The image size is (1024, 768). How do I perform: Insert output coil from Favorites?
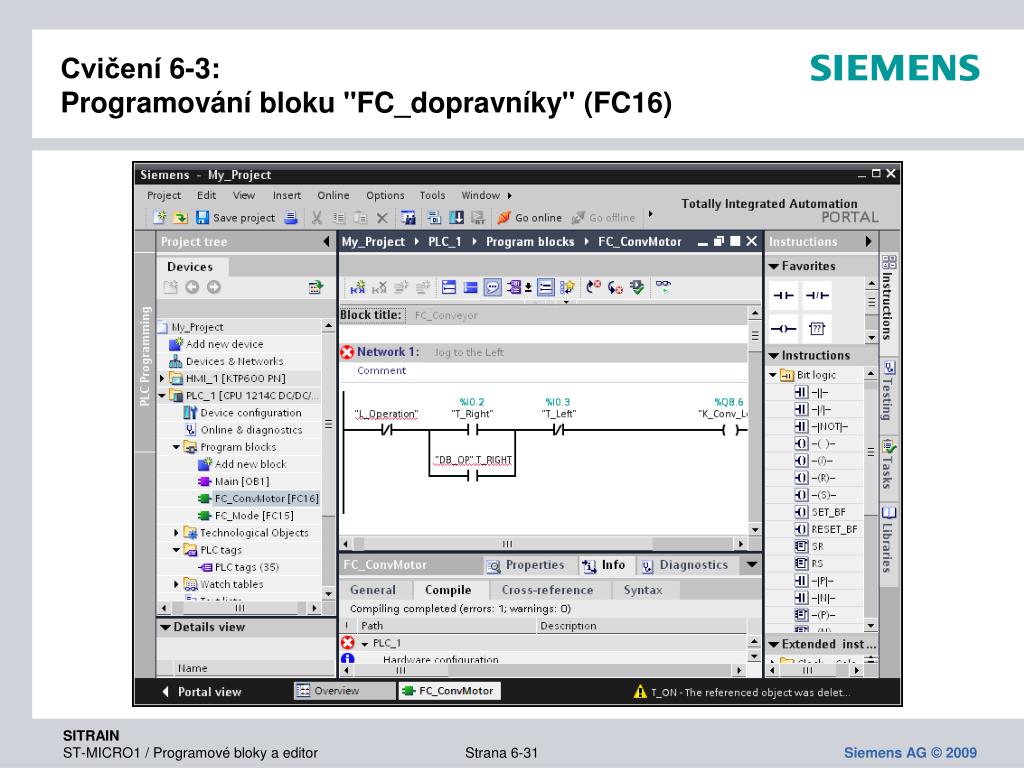pos(784,328)
